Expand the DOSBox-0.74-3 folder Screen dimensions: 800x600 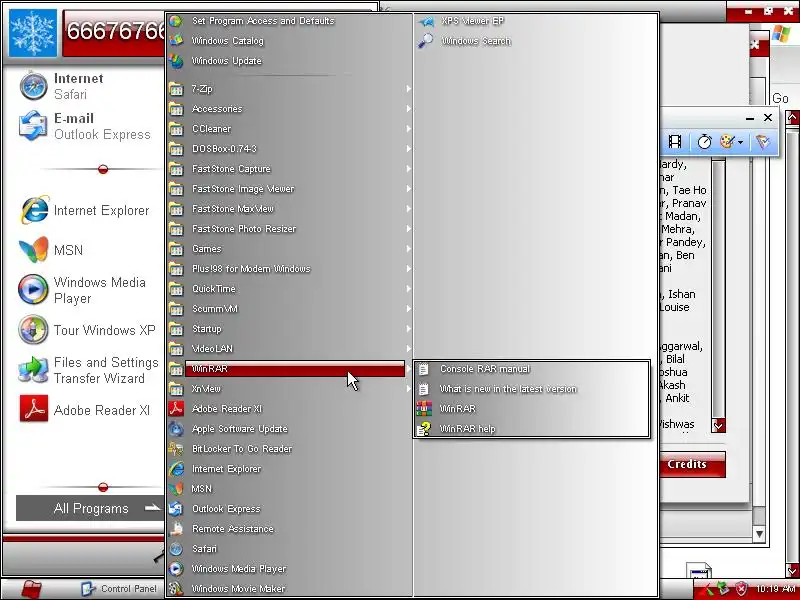[289, 148]
